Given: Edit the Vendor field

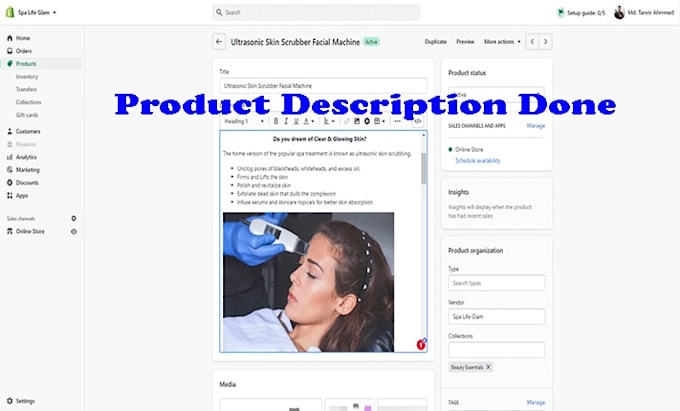Looking at the screenshot, I should (497, 316).
